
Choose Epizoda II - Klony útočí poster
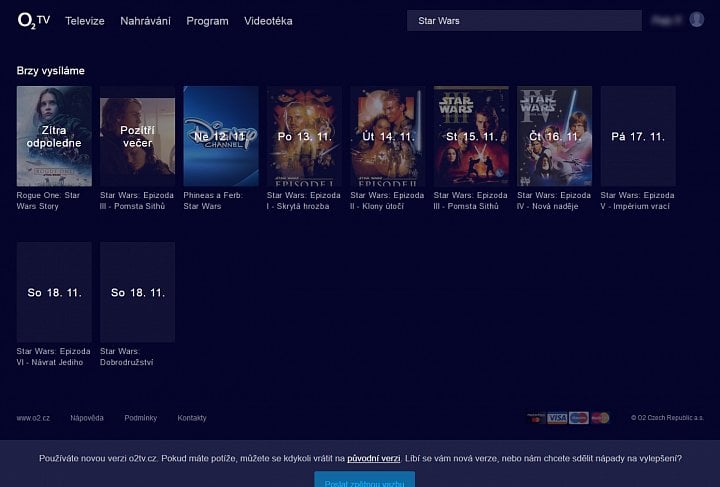click(x=388, y=136)
